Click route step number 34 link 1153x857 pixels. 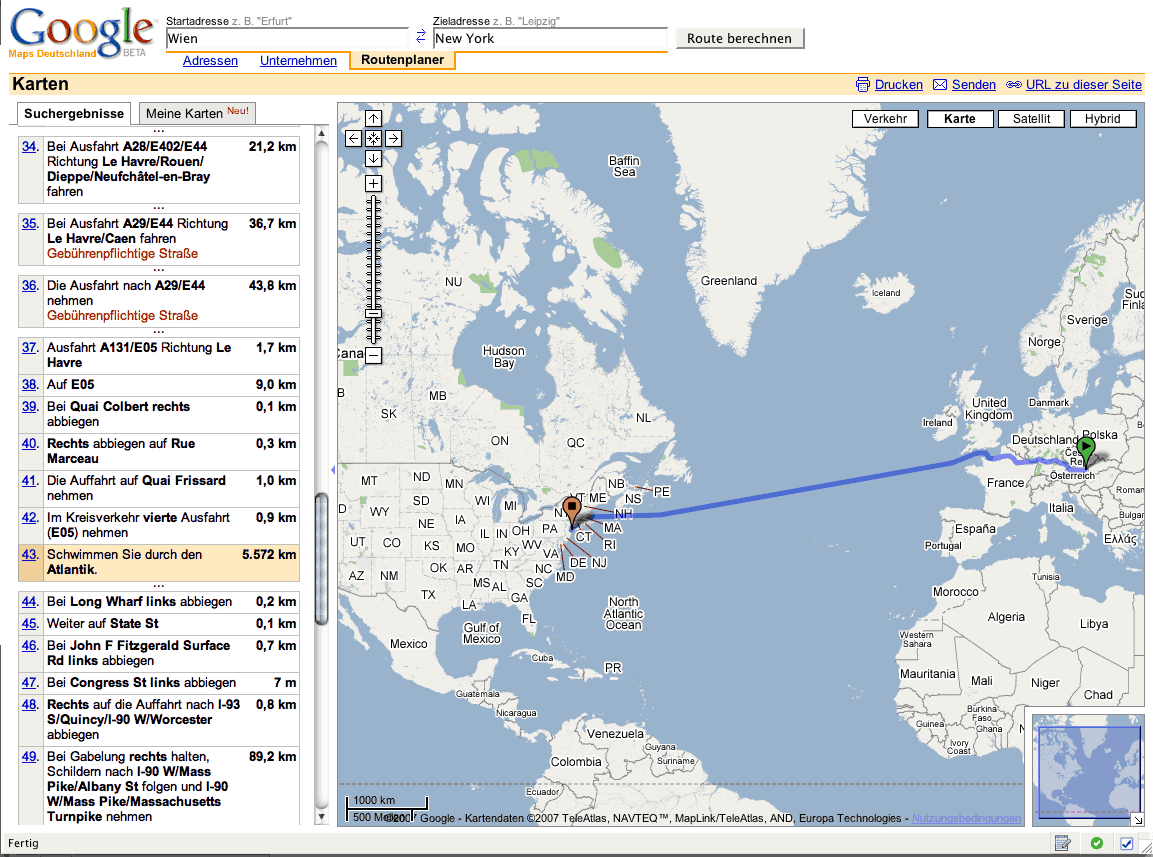coord(29,146)
